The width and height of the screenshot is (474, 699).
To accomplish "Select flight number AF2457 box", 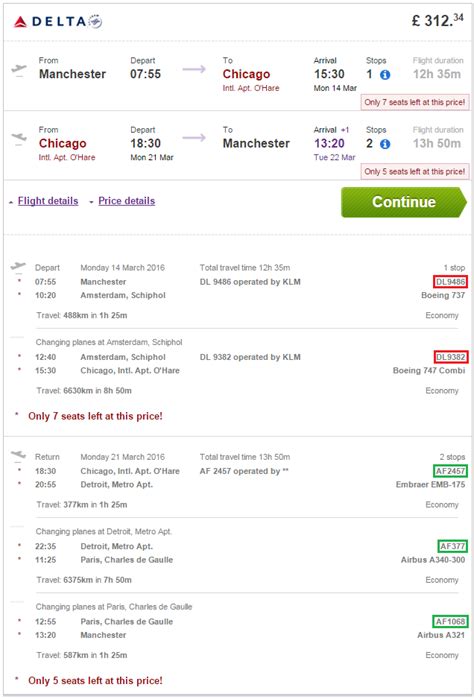I will coord(450,471).
